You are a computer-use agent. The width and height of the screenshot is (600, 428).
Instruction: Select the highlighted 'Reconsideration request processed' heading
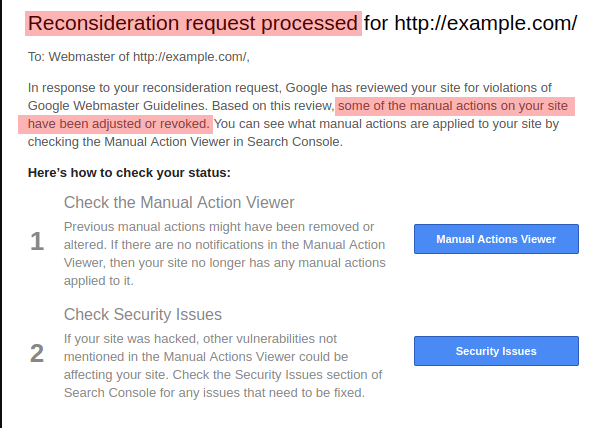pos(193,23)
